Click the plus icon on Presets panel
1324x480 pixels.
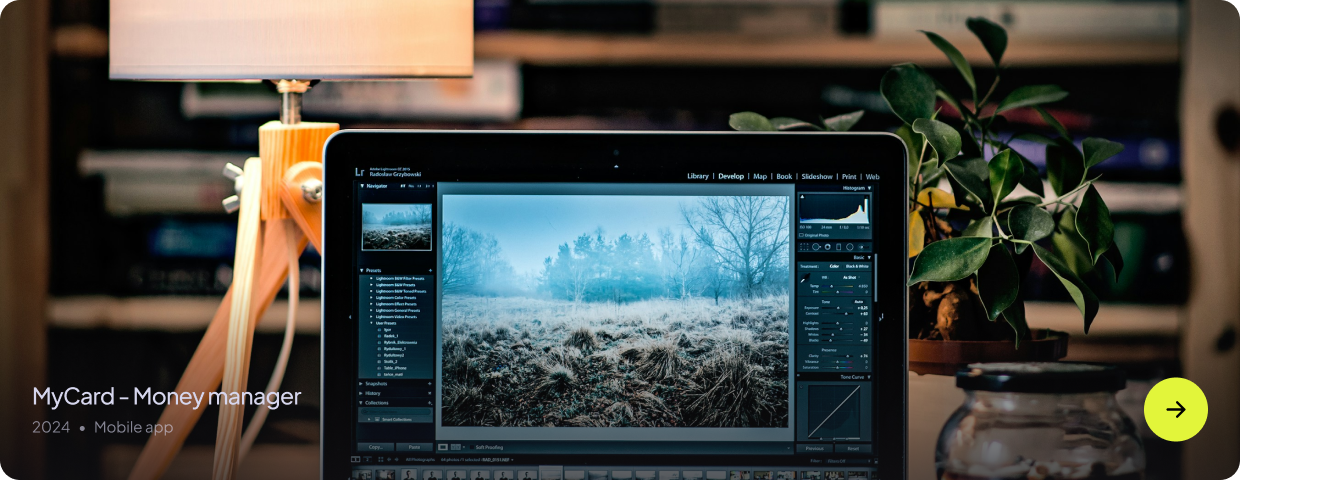click(x=430, y=270)
